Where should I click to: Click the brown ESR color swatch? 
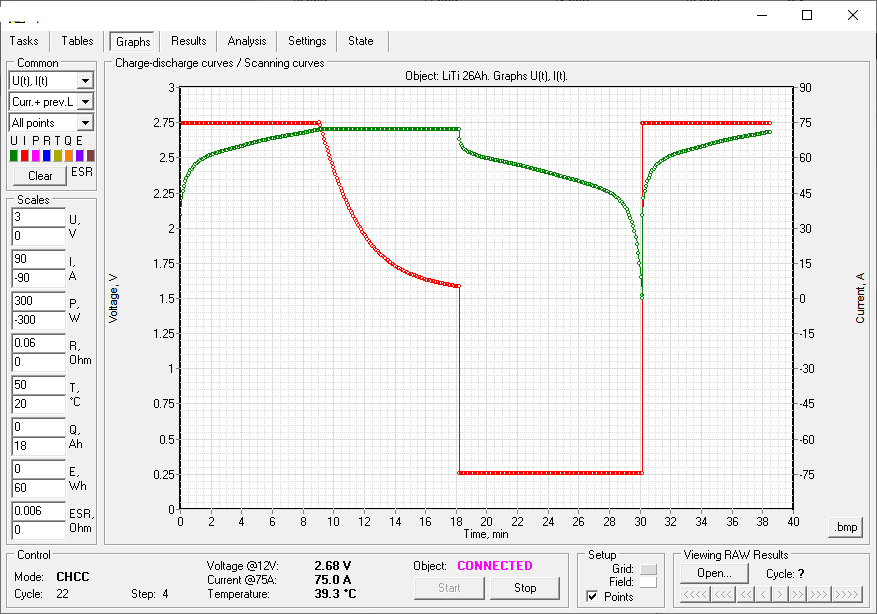click(x=91, y=156)
